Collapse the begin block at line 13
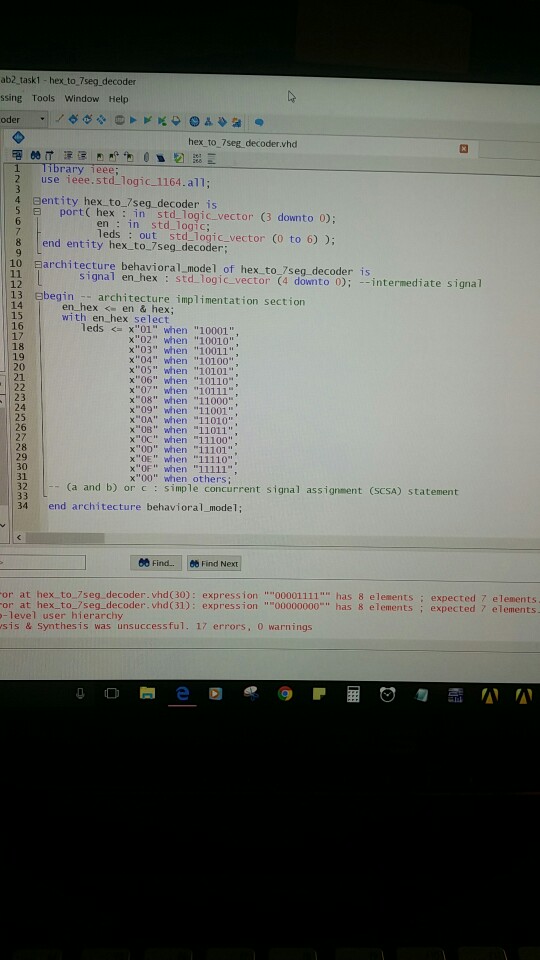This screenshot has height=960, width=540. coord(39,296)
